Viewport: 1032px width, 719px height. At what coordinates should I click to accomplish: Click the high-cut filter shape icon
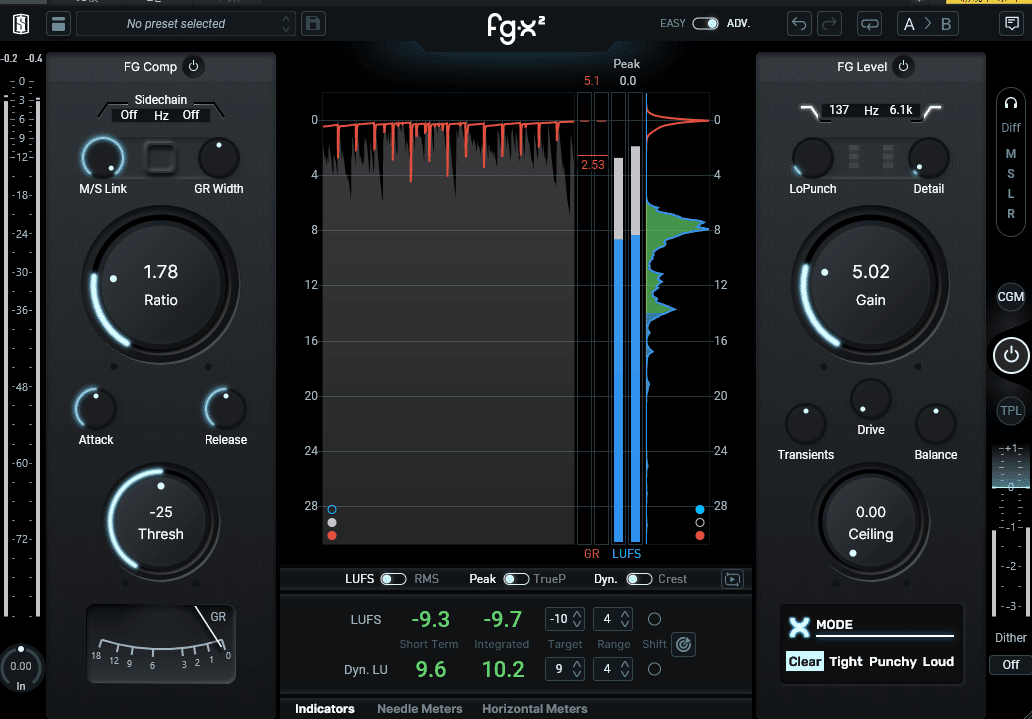pos(931,111)
